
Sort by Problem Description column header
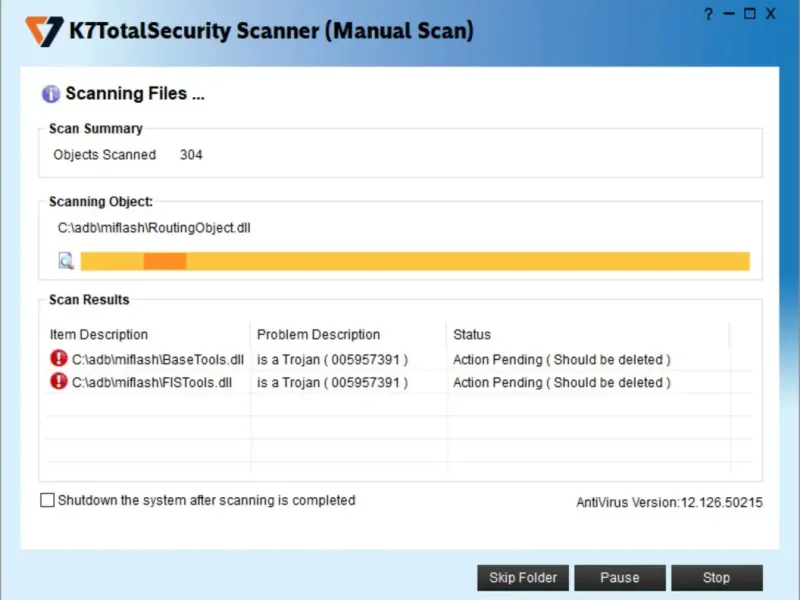[318, 335]
